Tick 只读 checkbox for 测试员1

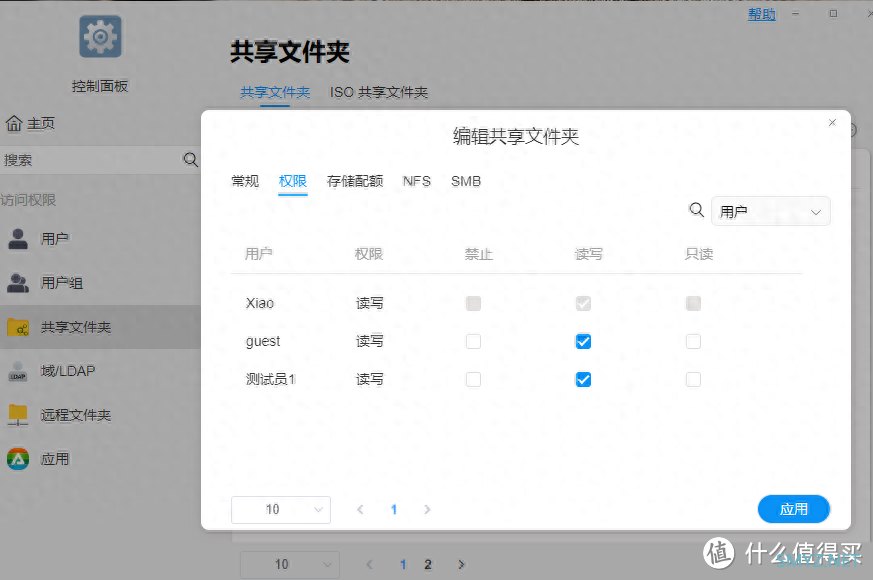coord(693,380)
